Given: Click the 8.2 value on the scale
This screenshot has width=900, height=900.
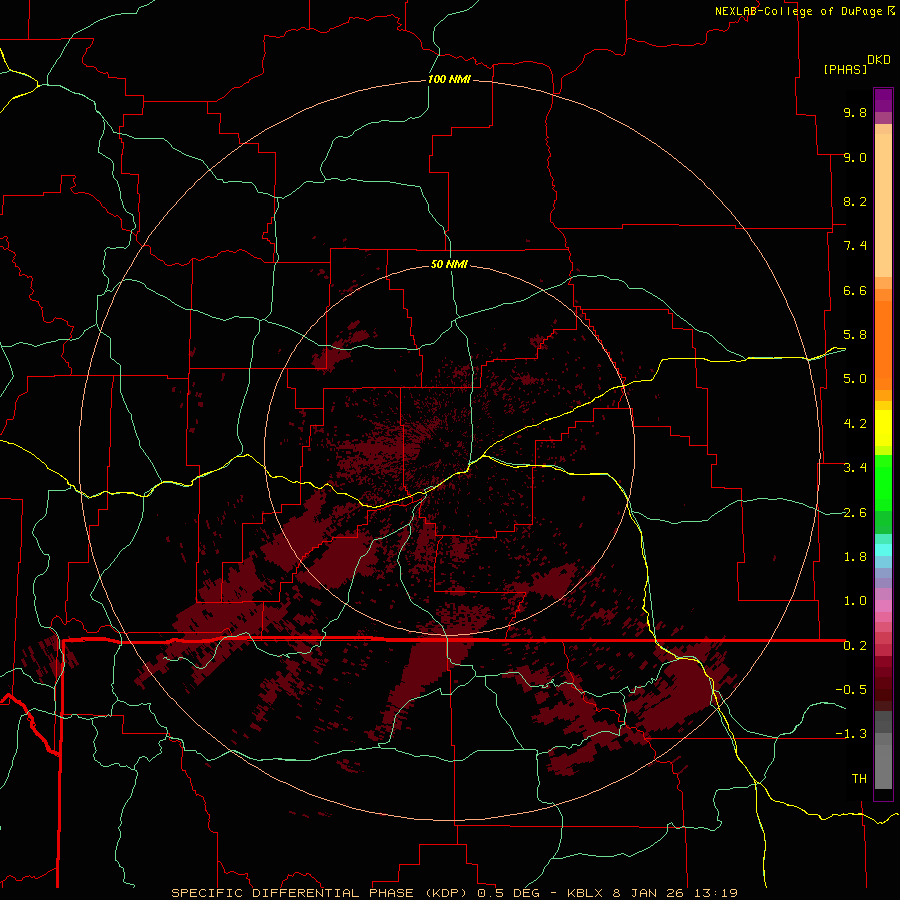Looking at the screenshot, I should coord(855,201).
